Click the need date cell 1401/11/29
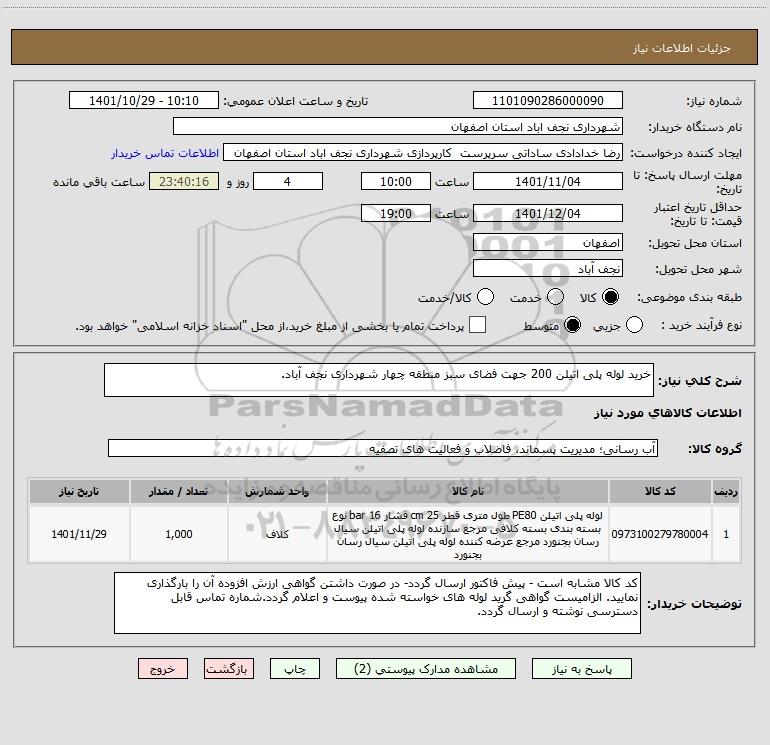The width and height of the screenshot is (770, 745). (x=79, y=534)
